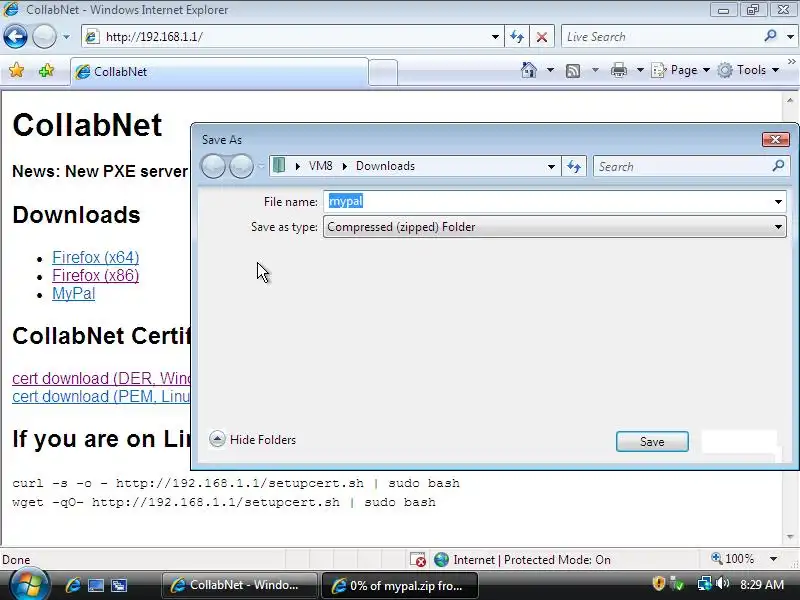The image size is (800, 600).
Task: Click the folder icon in breadcrumb bar
Action: [279, 165]
